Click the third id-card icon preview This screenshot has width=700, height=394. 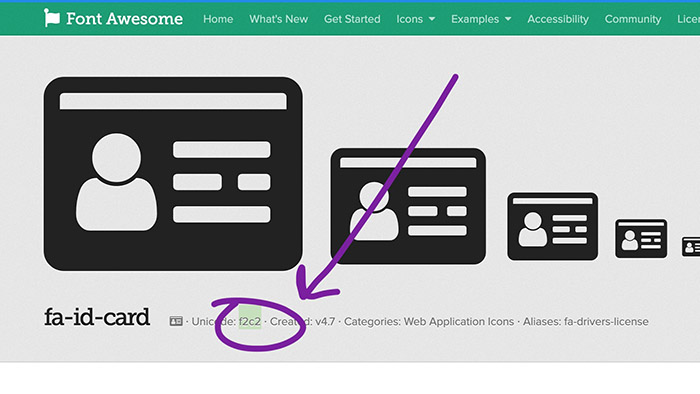[x=552, y=226]
